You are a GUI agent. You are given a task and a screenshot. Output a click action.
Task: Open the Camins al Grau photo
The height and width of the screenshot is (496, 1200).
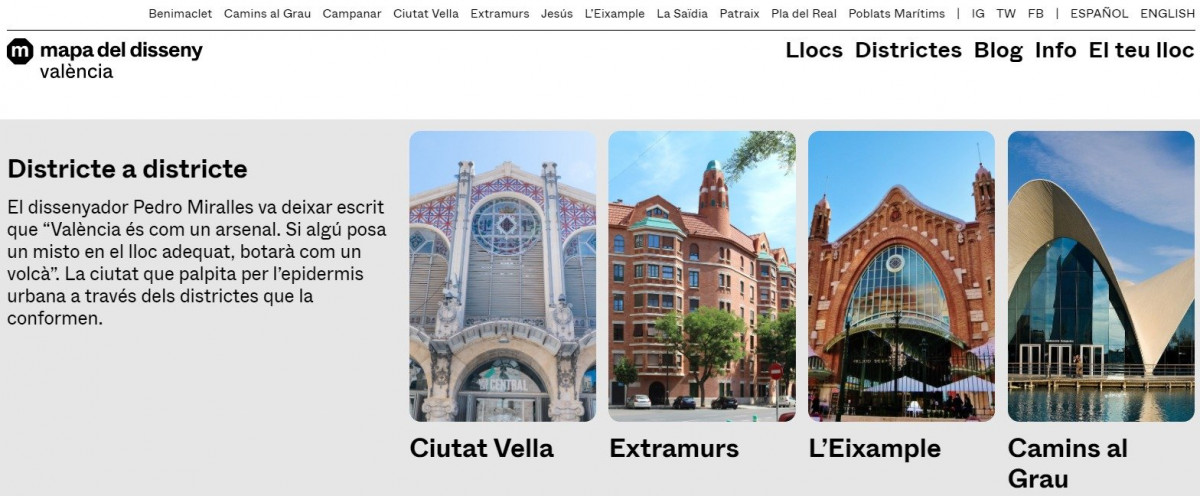click(1101, 276)
